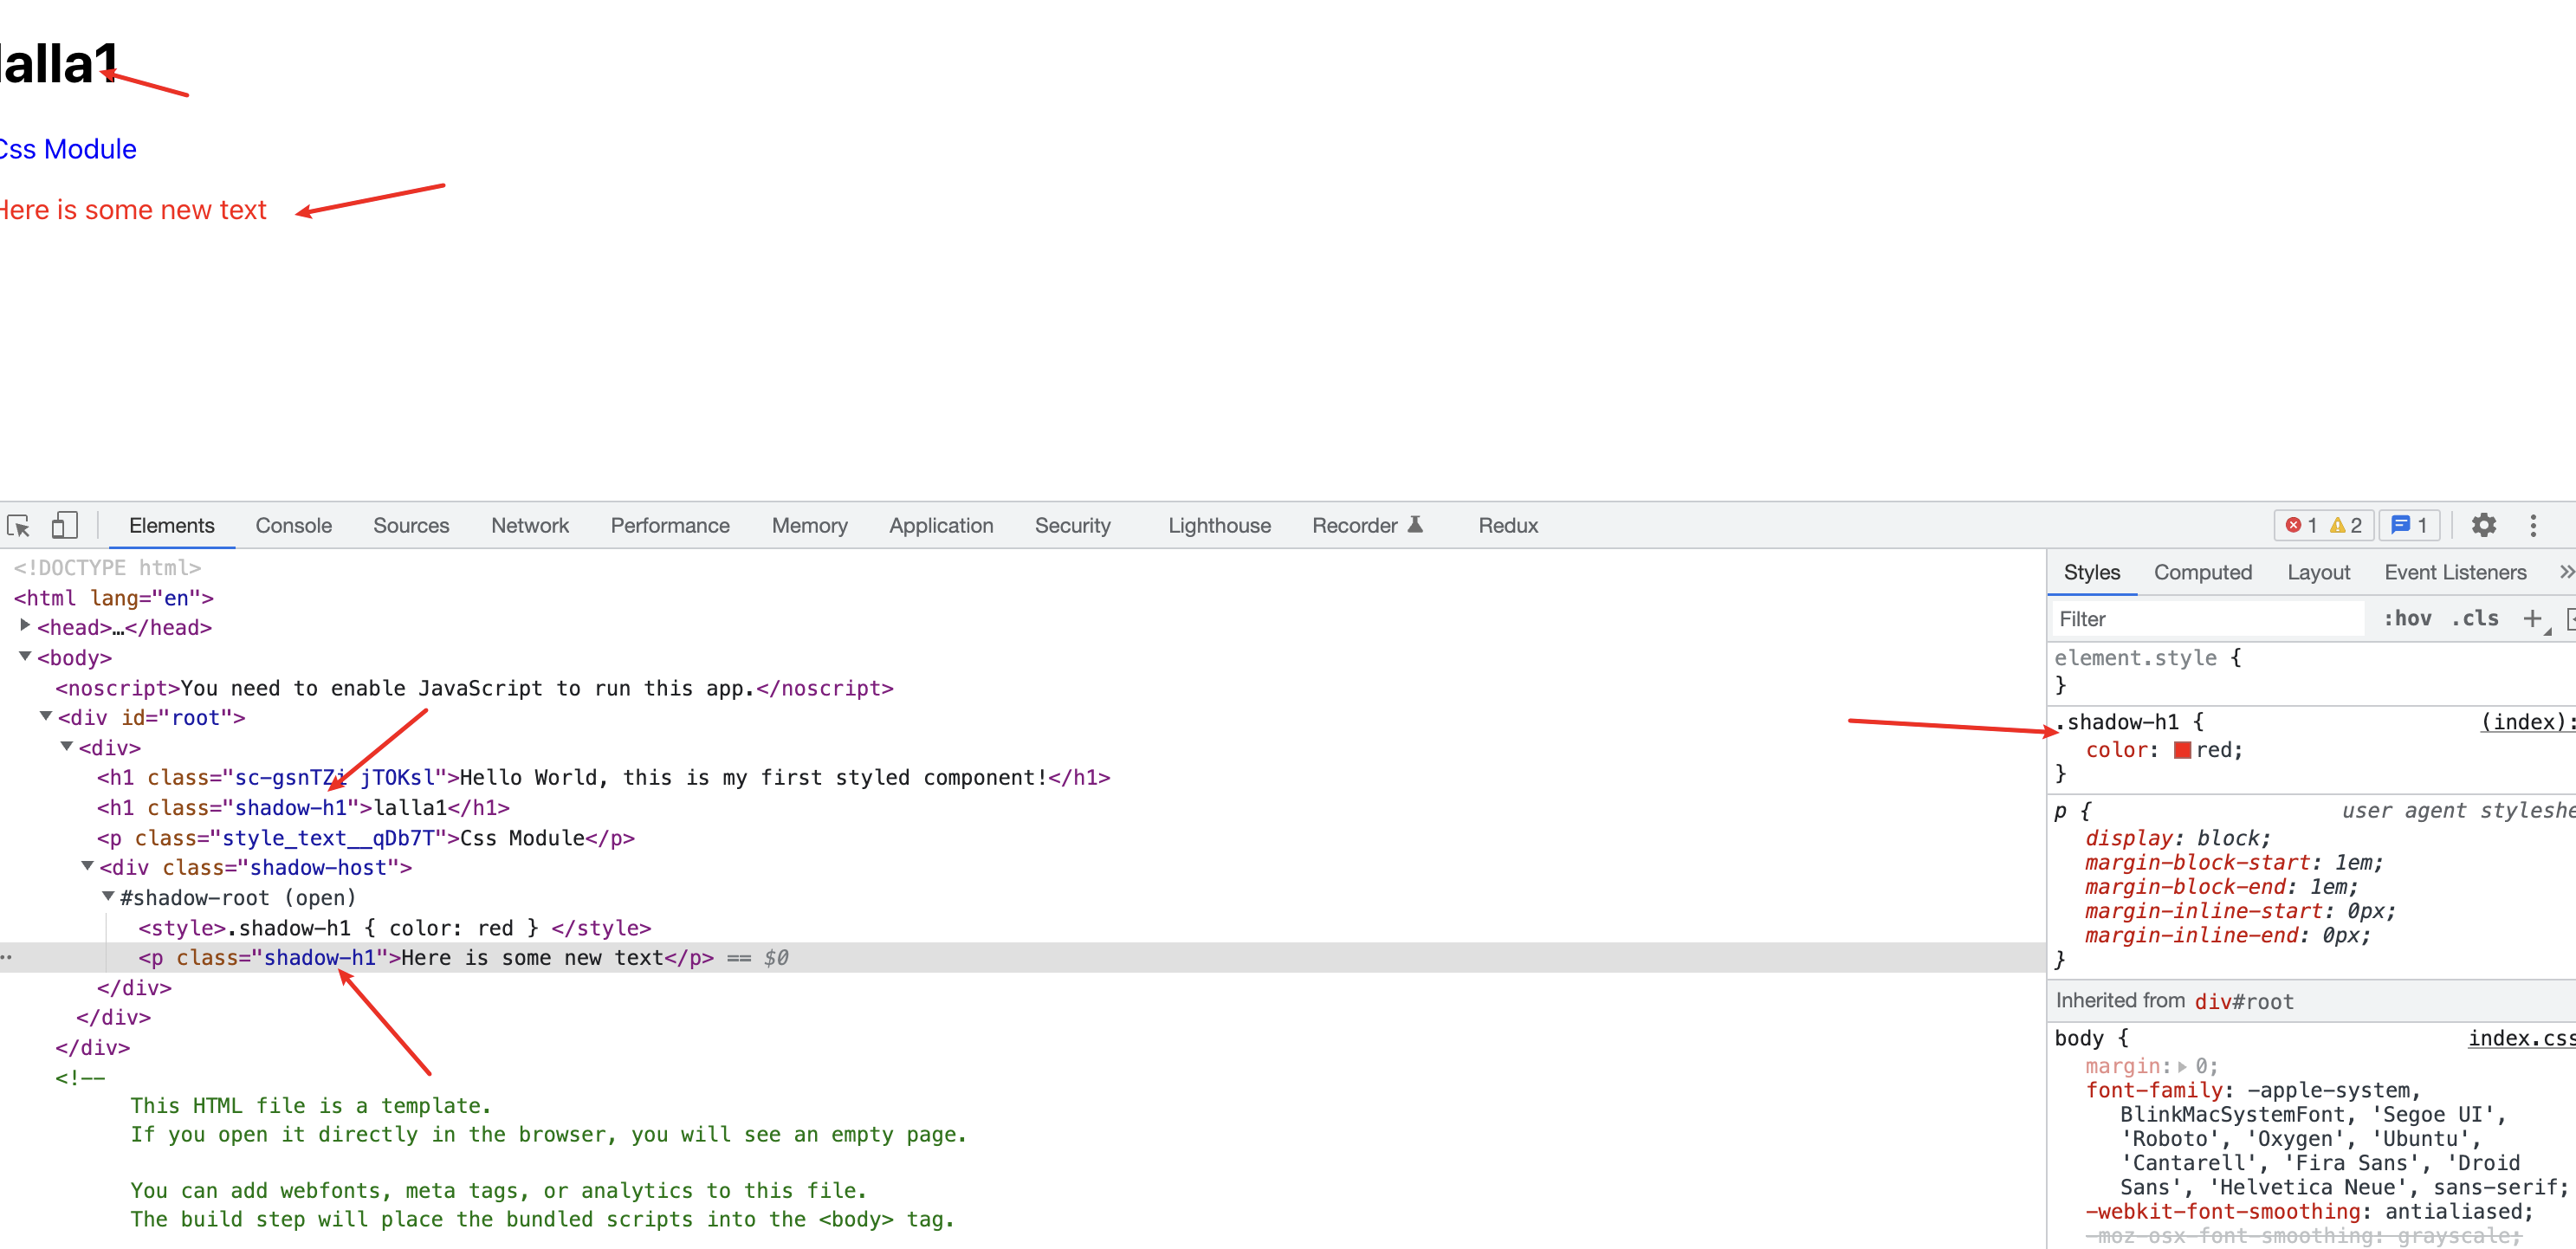Image resolution: width=2576 pixels, height=1249 pixels.
Task: Collapse the shadow-host div node
Action: (88, 866)
